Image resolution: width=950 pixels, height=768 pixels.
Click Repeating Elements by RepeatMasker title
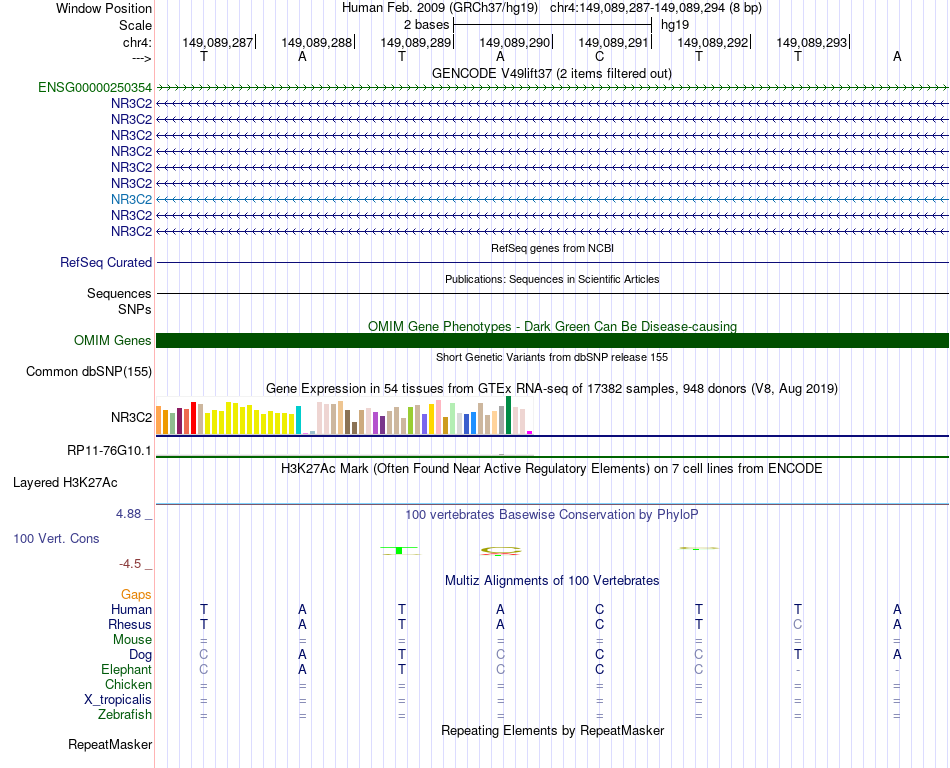pyautogui.click(x=552, y=731)
